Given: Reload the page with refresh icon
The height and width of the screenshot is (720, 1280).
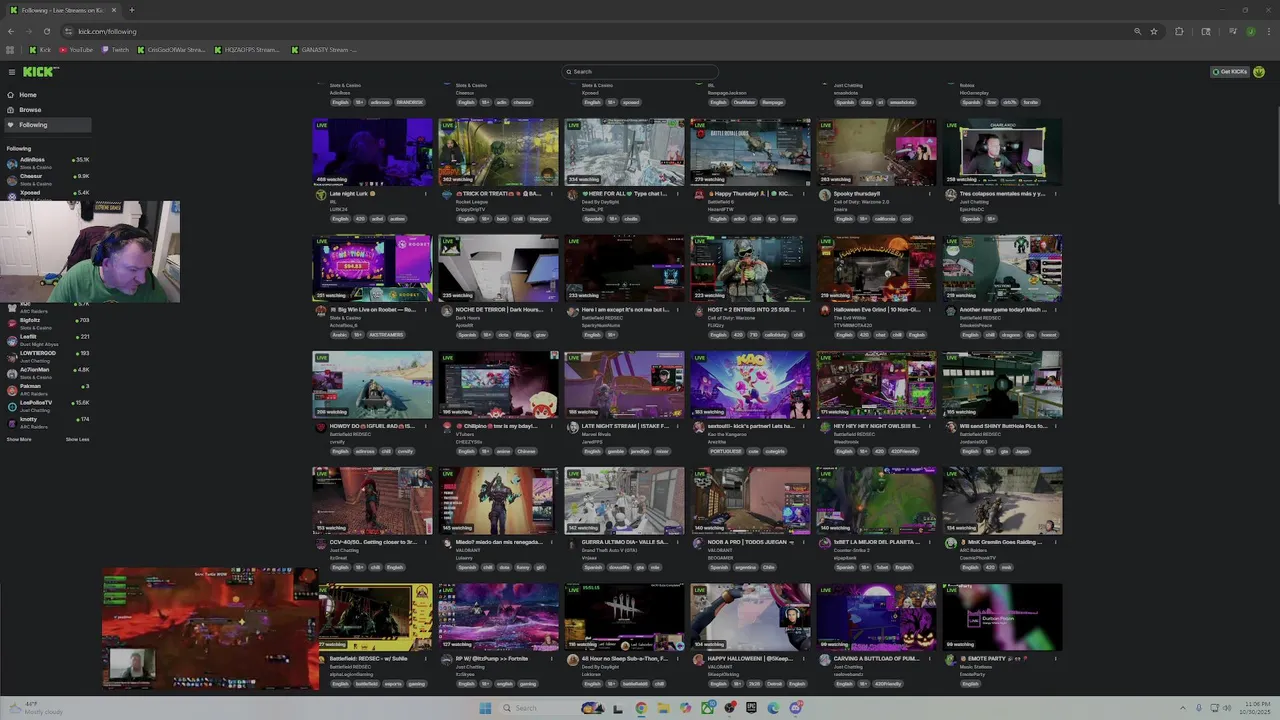Looking at the screenshot, I should [x=46, y=31].
